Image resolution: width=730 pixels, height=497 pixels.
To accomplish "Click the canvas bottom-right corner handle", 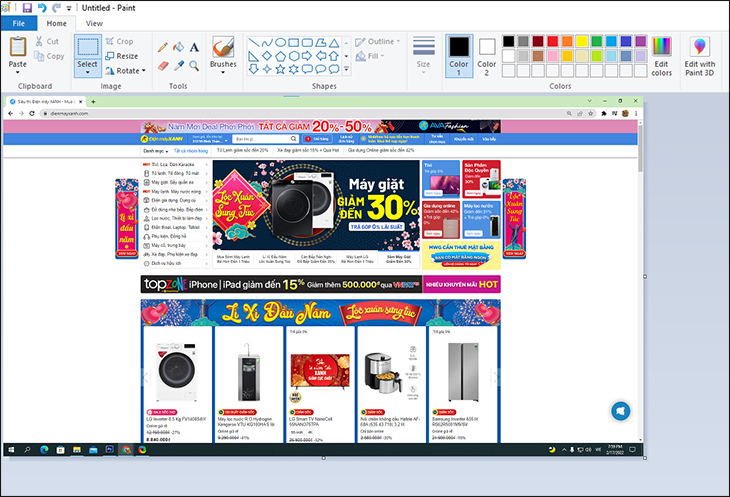I will point(645,458).
